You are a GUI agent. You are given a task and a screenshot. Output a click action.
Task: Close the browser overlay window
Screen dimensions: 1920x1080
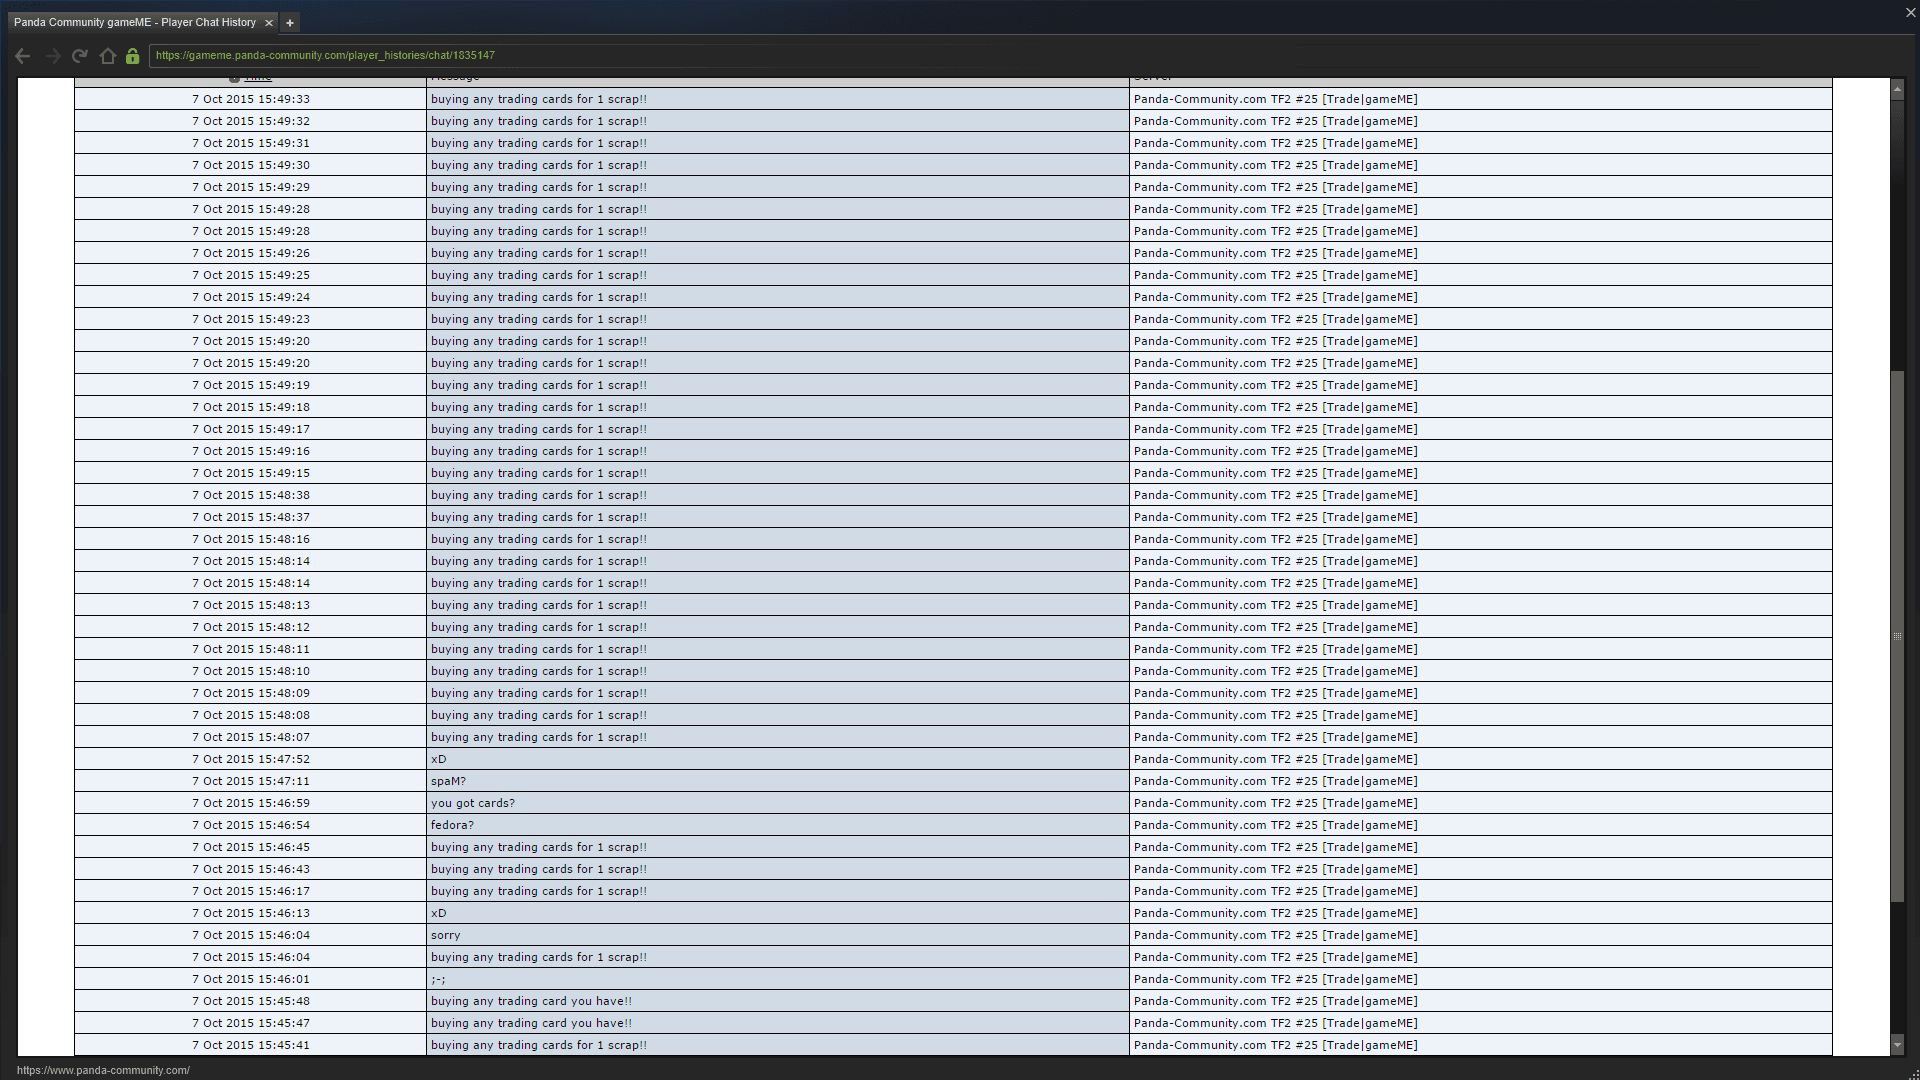1910,13
